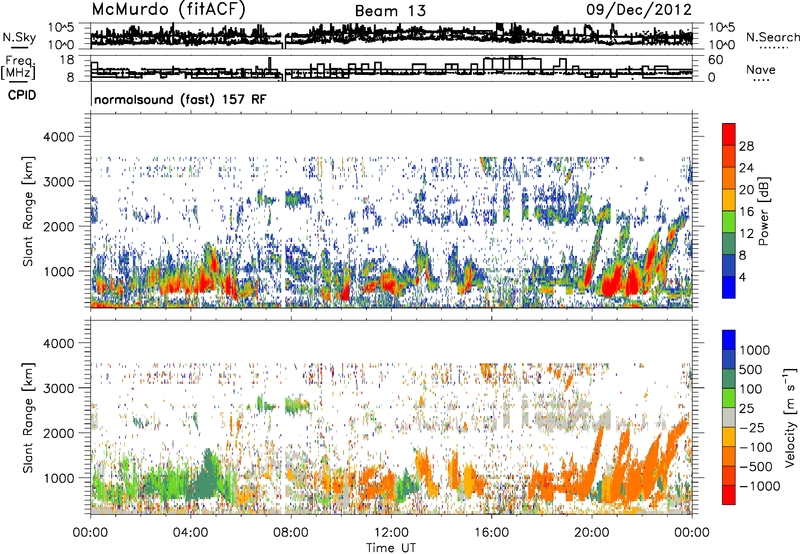
Task: Click the CPID label
Action: tap(22, 95)
